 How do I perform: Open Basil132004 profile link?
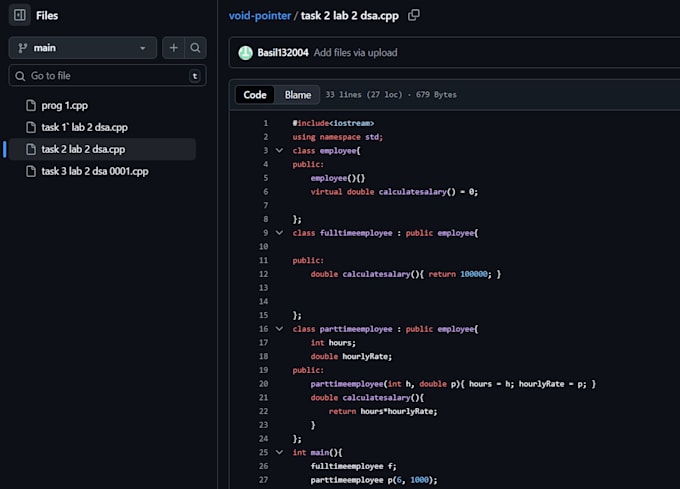coord(283,52)
